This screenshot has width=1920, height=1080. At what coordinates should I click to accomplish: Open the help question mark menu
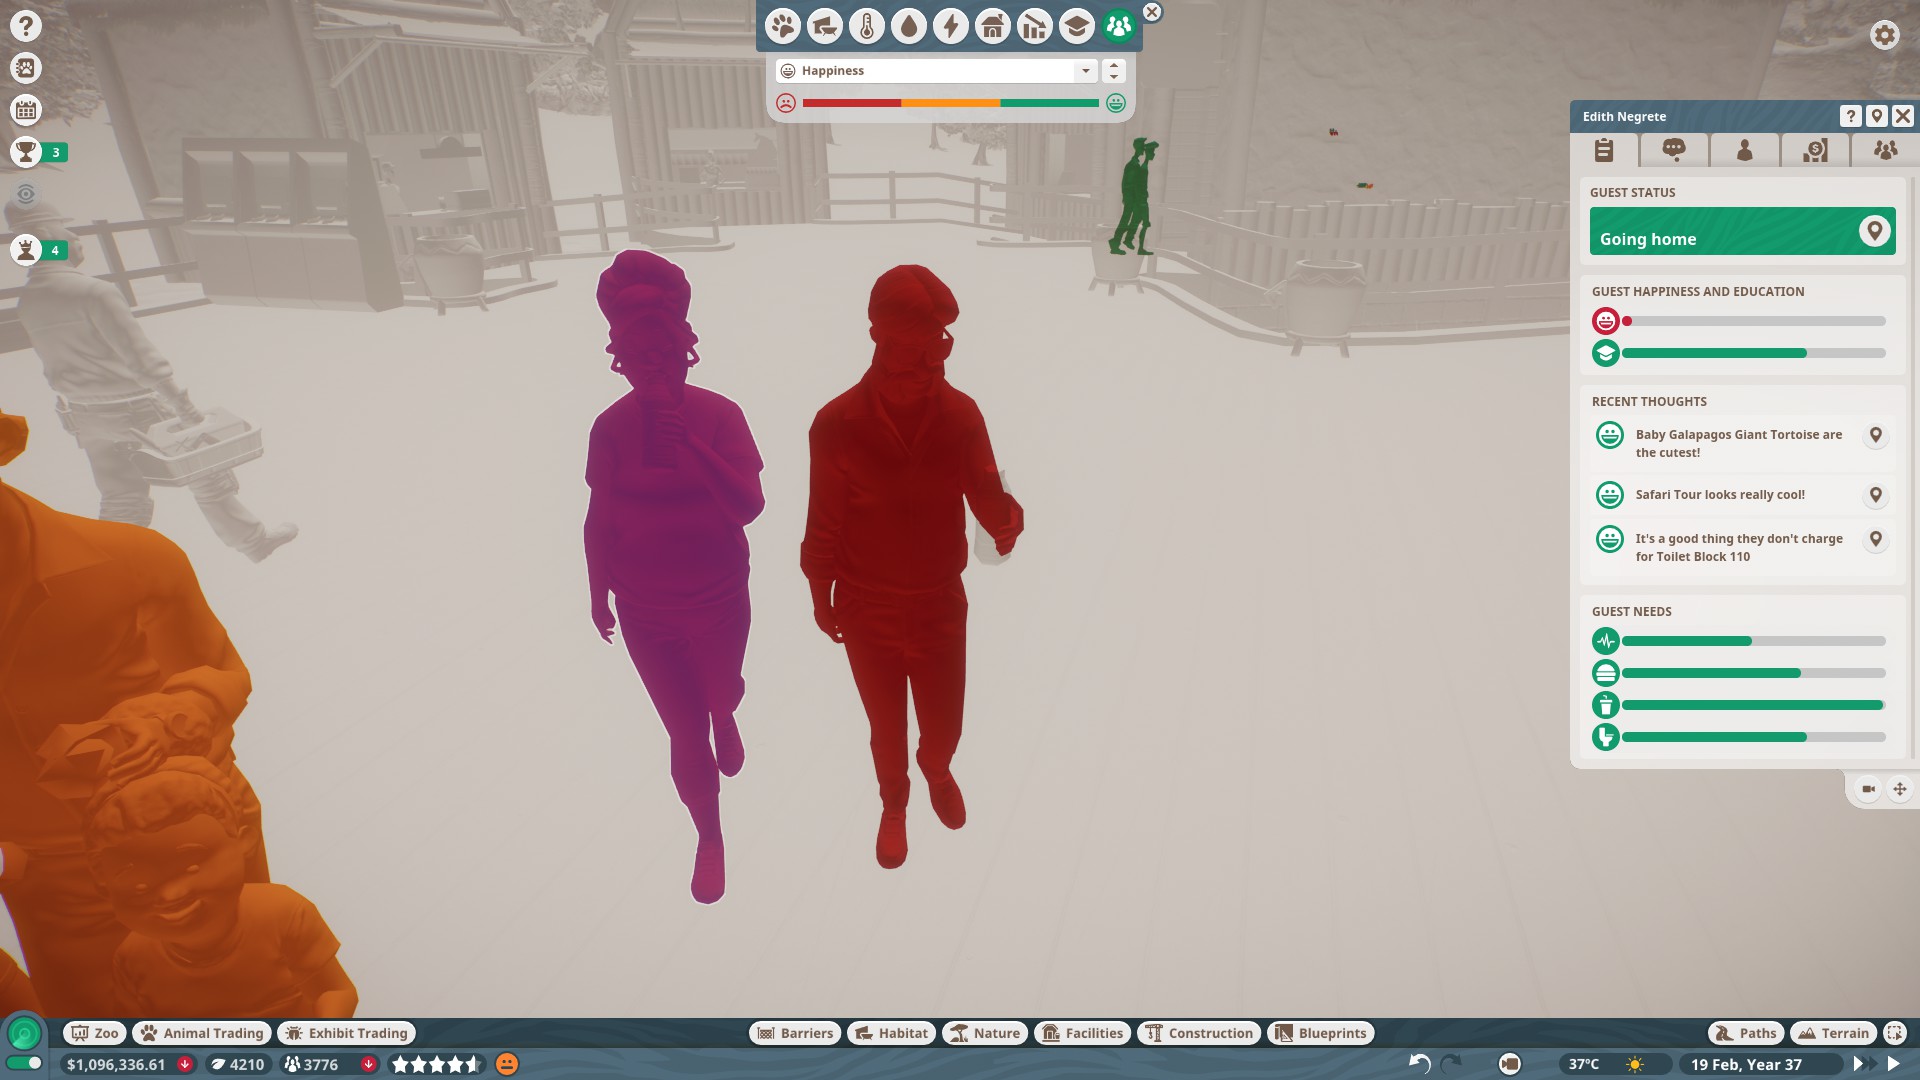pyautogui.click(x=26, y=26)
